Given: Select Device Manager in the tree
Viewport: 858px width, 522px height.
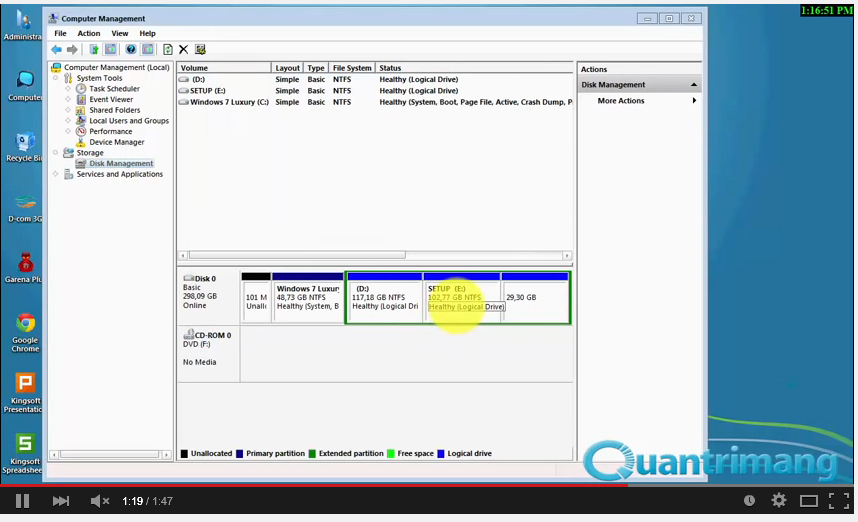Looking at the screenshot, I should tap(116, 142).
